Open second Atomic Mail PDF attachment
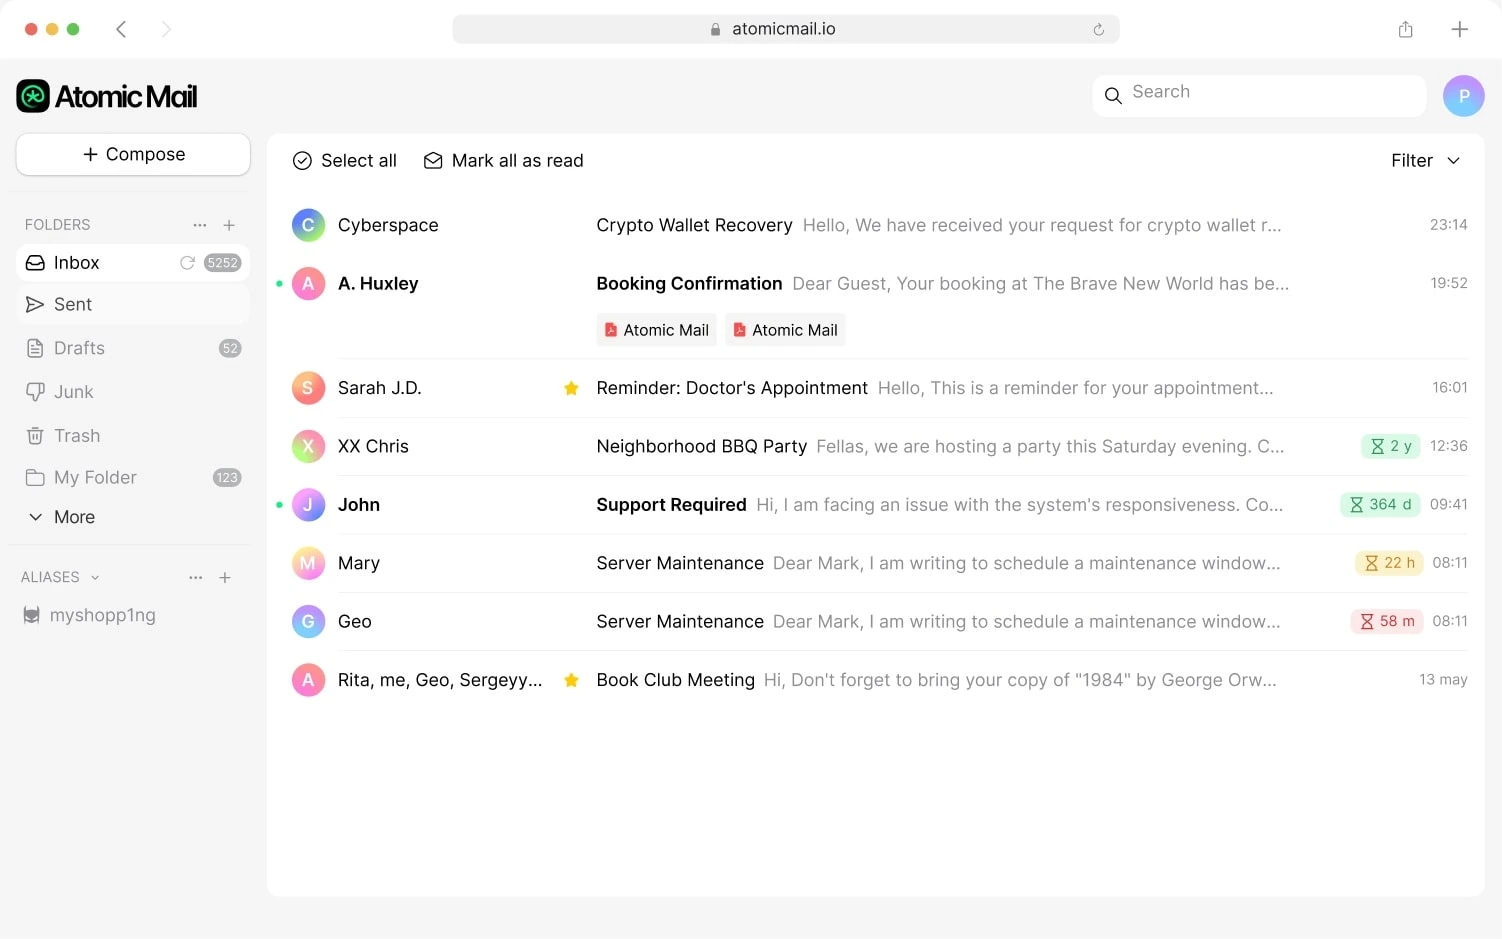 pos(785,330)
